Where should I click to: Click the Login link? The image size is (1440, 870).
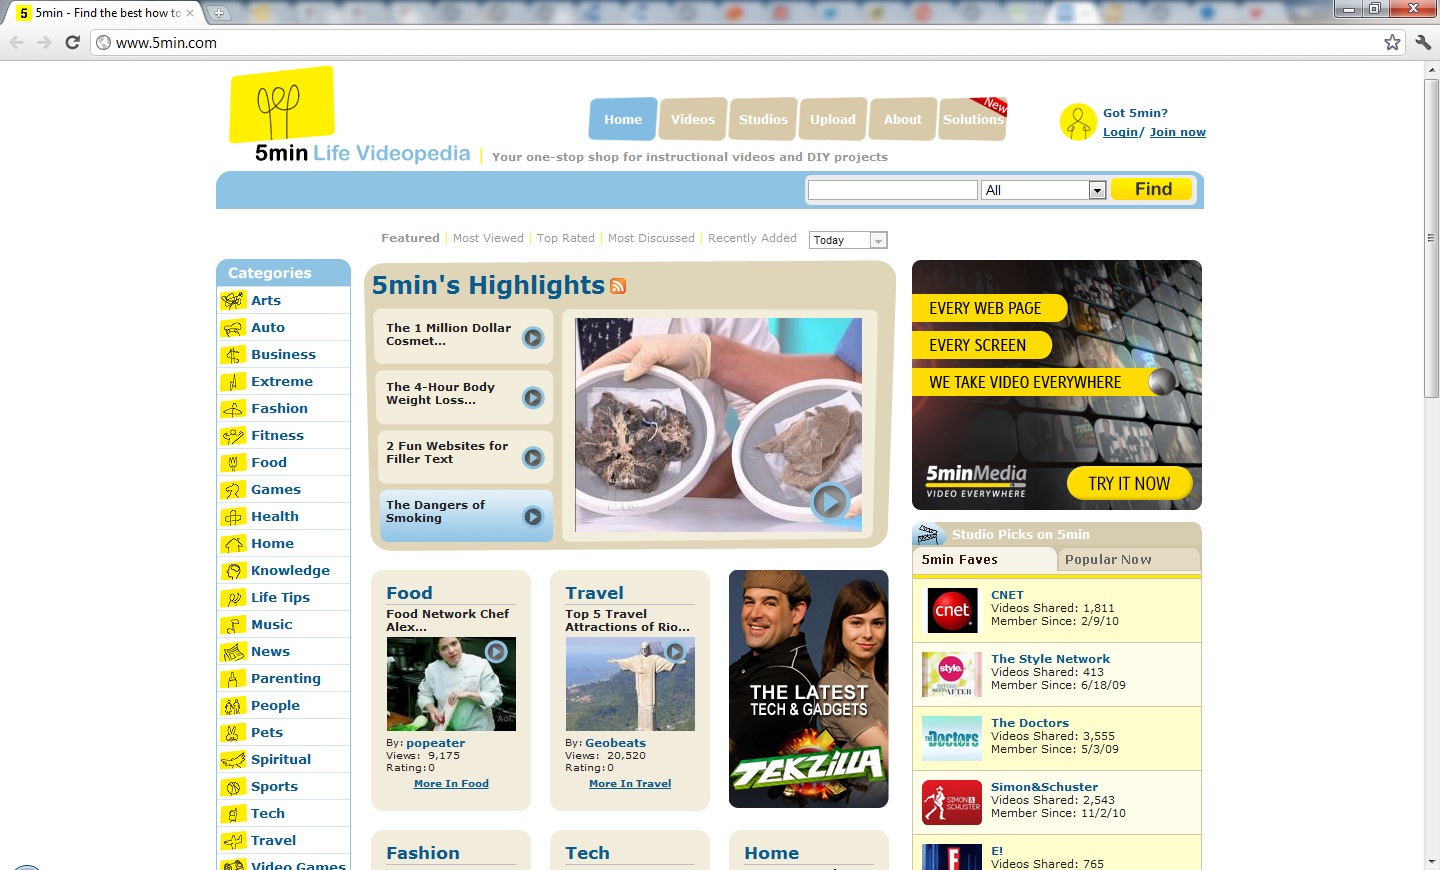tap(1120, 132)
